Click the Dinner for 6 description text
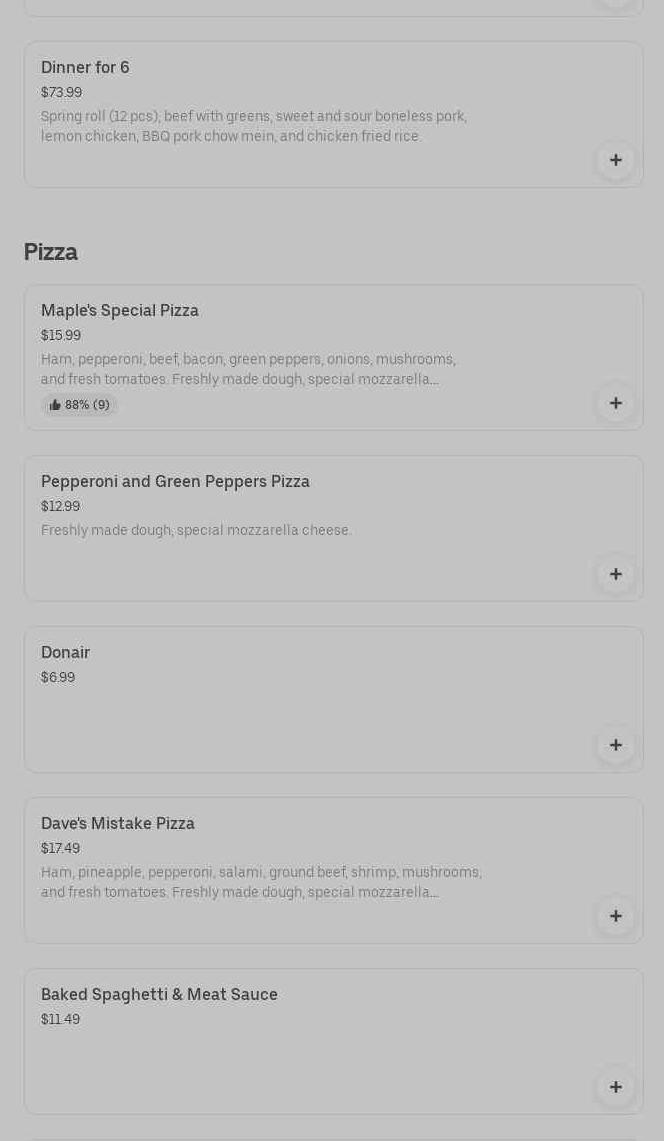Viewport: 664px width, 1141px height. (253, 126)
